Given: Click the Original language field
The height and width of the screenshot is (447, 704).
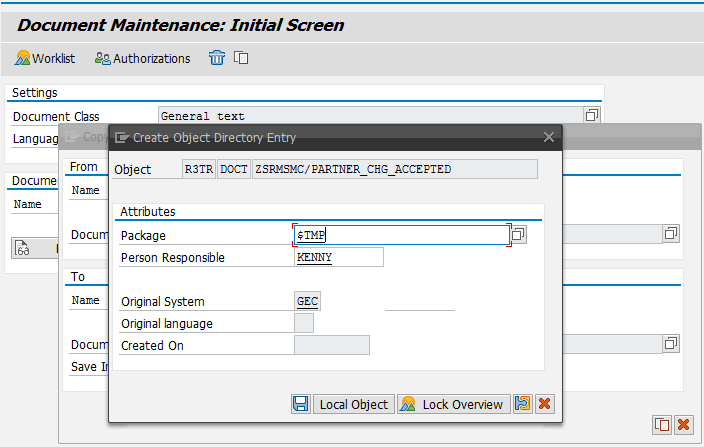Looking at the screenshot, I should click(x=304, y=323).
